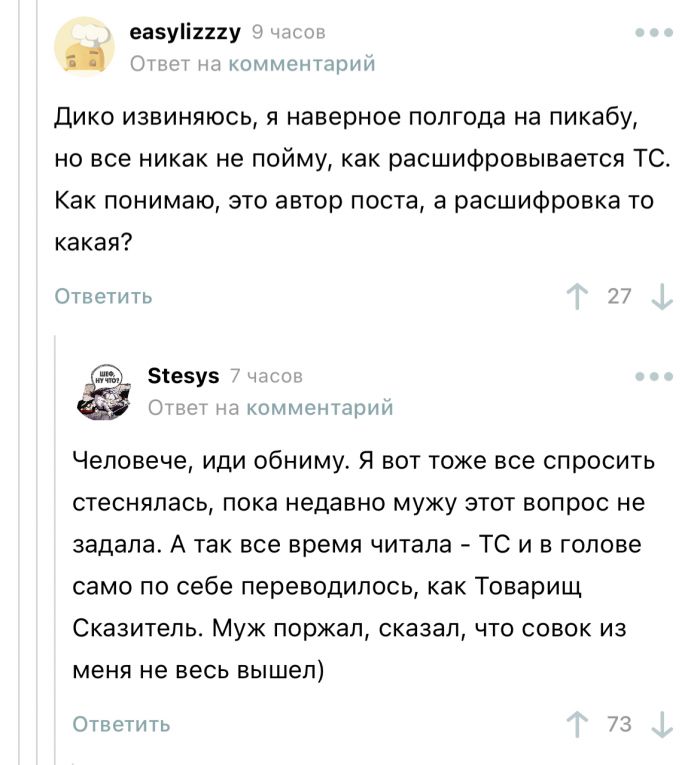The height and width of the screenshot is (765, 700).
Task: Click the rating count 27
Action: point(620,296)
